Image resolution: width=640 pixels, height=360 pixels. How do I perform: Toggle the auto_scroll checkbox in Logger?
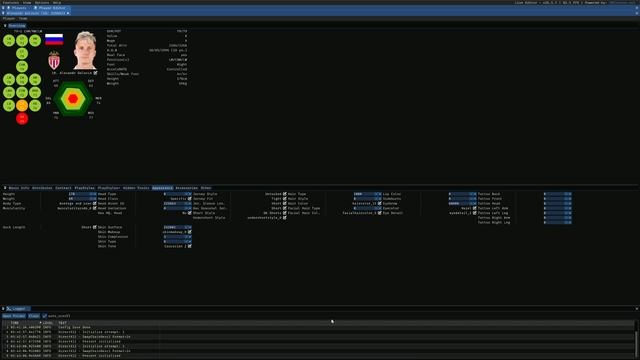click(x=44, y=316)
